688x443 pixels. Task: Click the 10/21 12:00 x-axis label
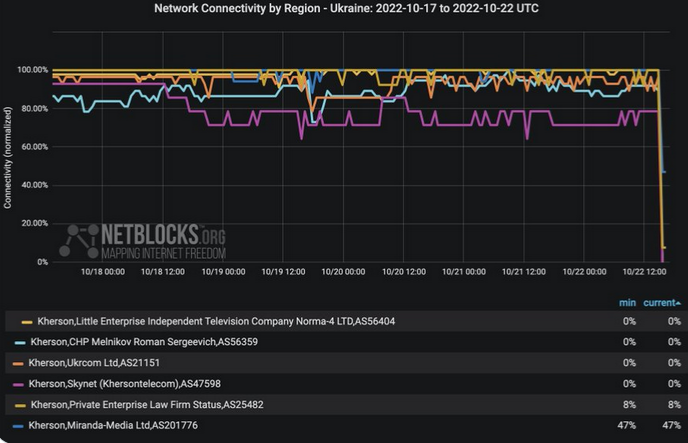524,272
